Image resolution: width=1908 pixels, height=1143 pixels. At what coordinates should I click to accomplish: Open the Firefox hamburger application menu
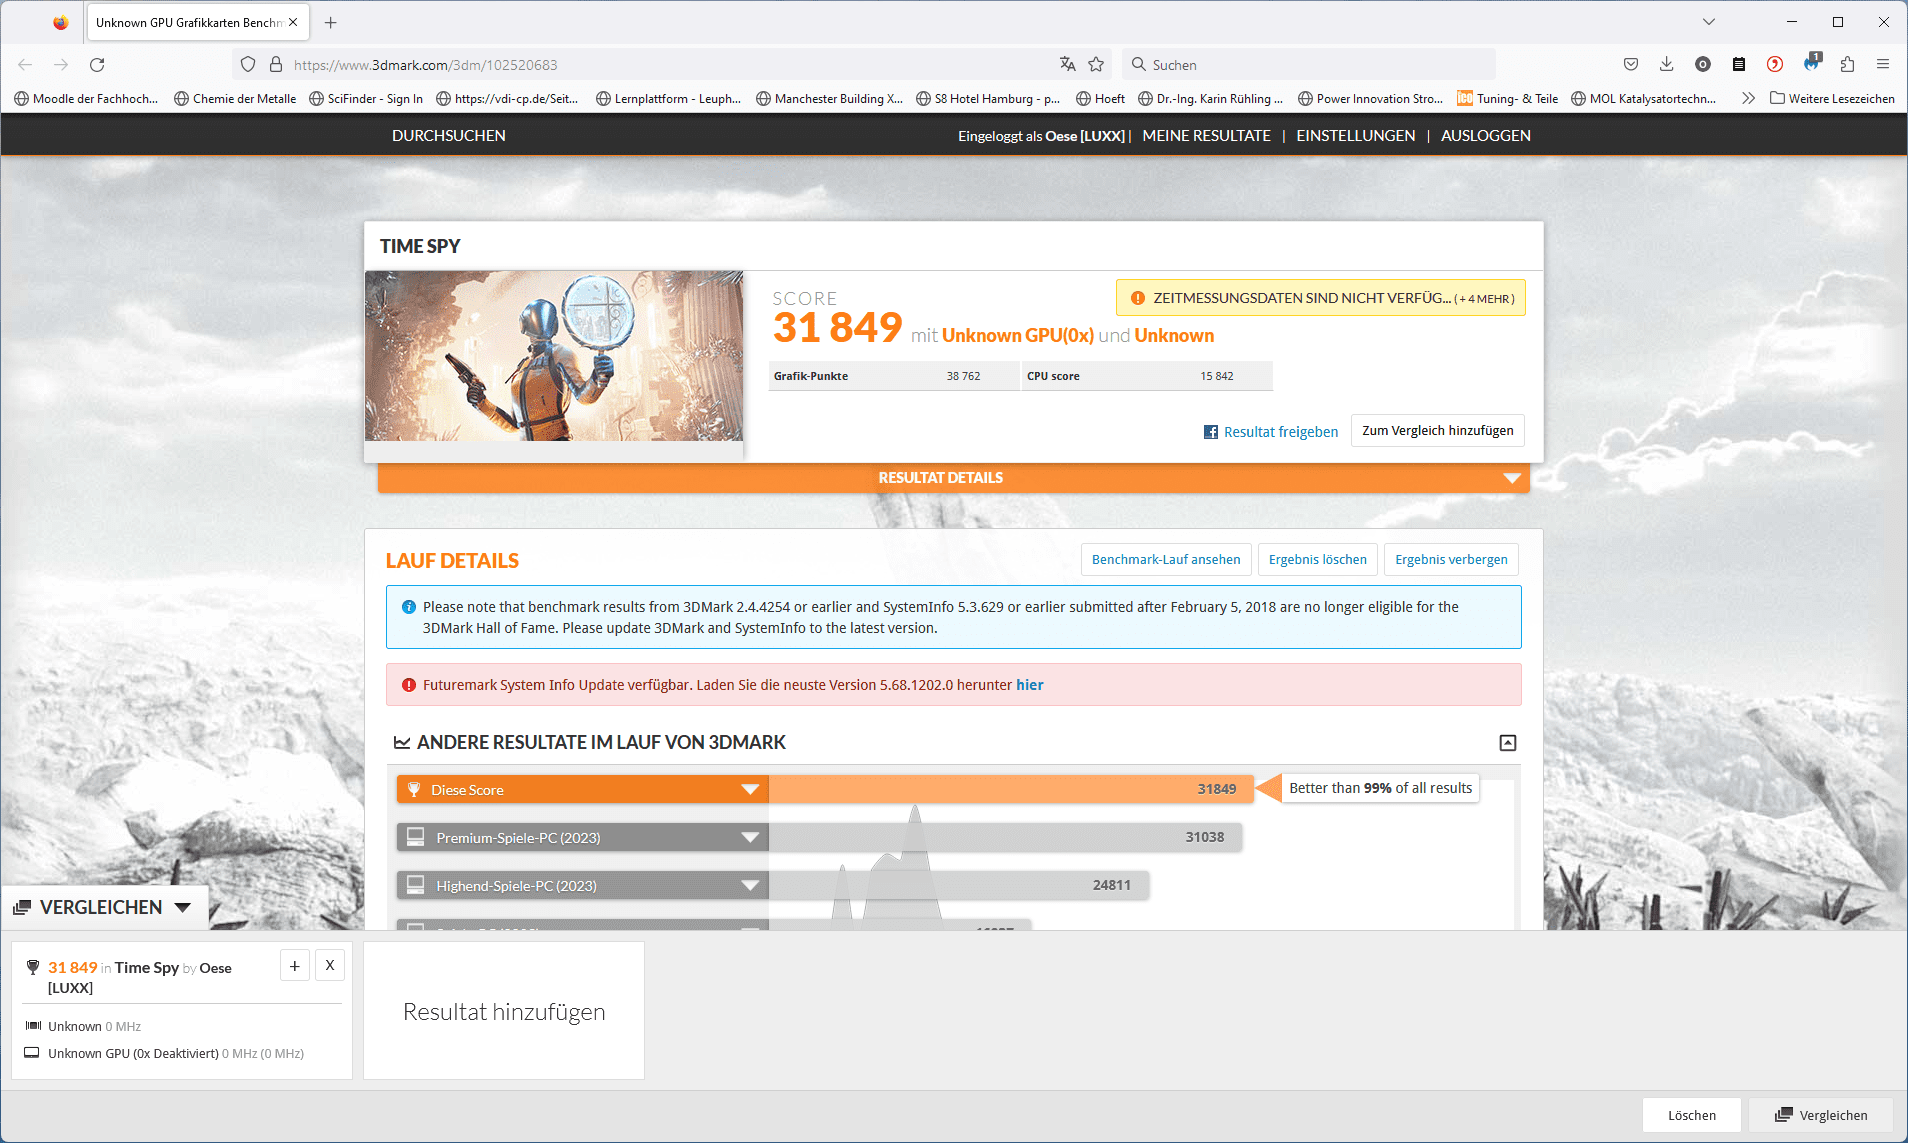[1883, 64]
